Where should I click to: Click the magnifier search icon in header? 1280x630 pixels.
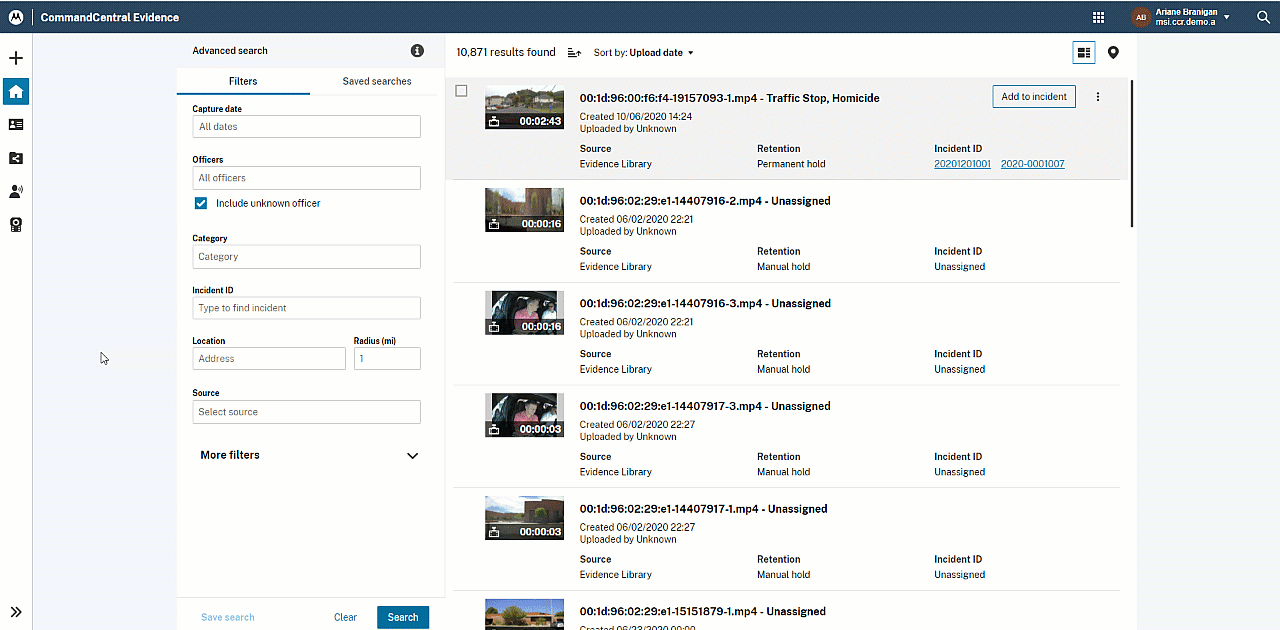pyautogui.click(x=1262, y=17)
